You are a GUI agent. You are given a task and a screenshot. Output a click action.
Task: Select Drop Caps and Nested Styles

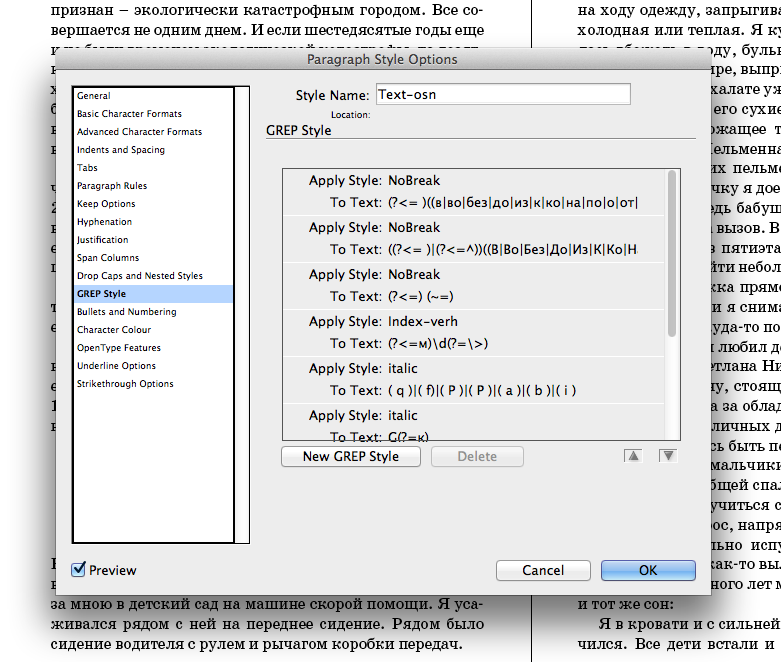139,276
